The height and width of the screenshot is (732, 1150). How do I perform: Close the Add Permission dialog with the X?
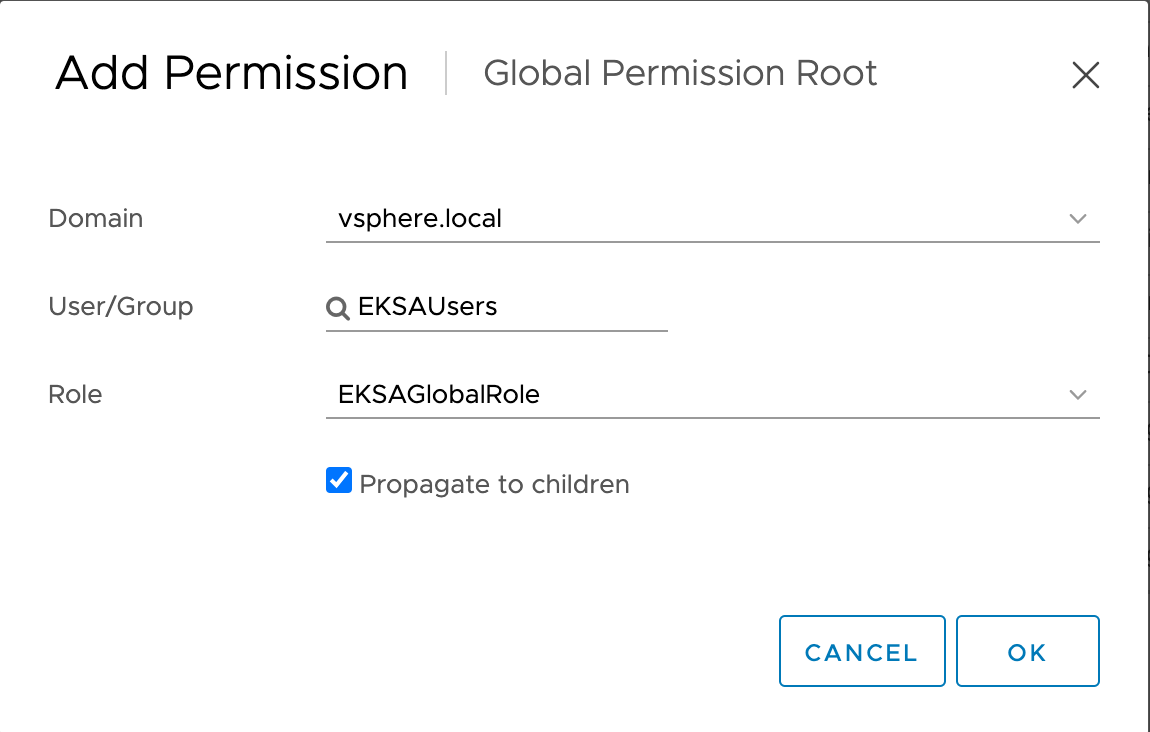coord(1086,75)
